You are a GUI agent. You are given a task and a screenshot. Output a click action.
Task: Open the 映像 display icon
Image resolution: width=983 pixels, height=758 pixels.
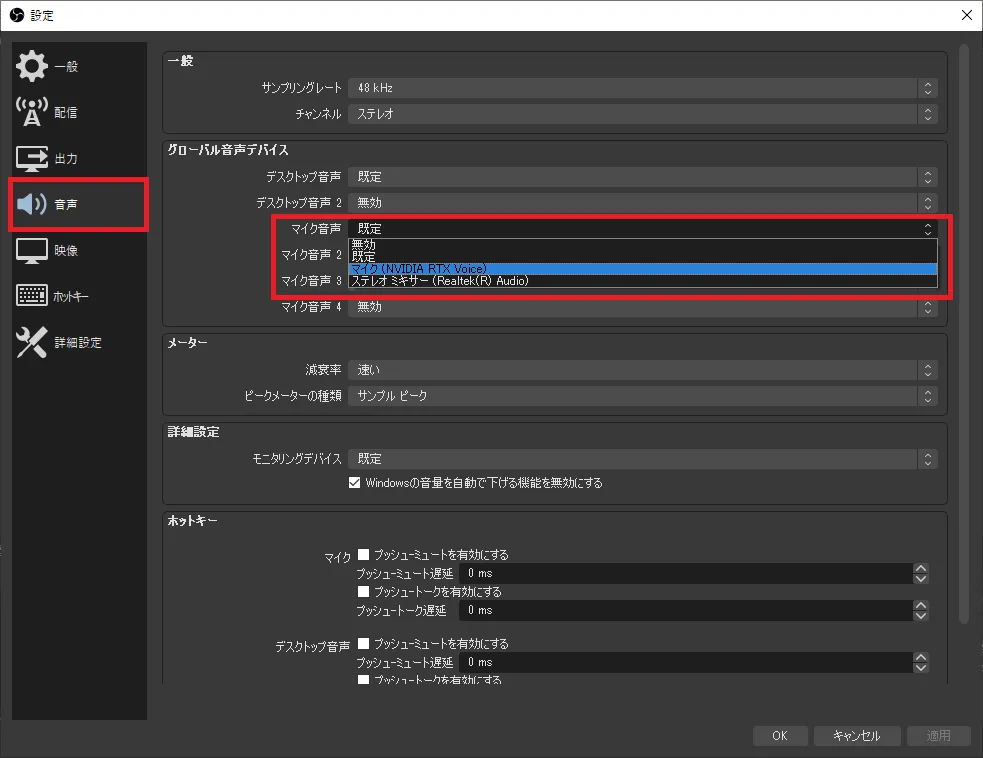[x=31, y=251]
